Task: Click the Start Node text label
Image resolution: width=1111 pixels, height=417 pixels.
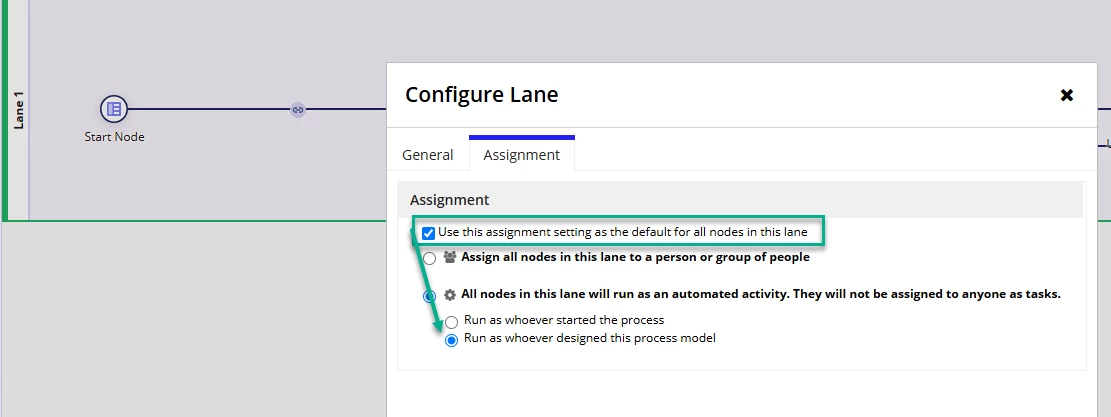Action: [x=114, y=137]
